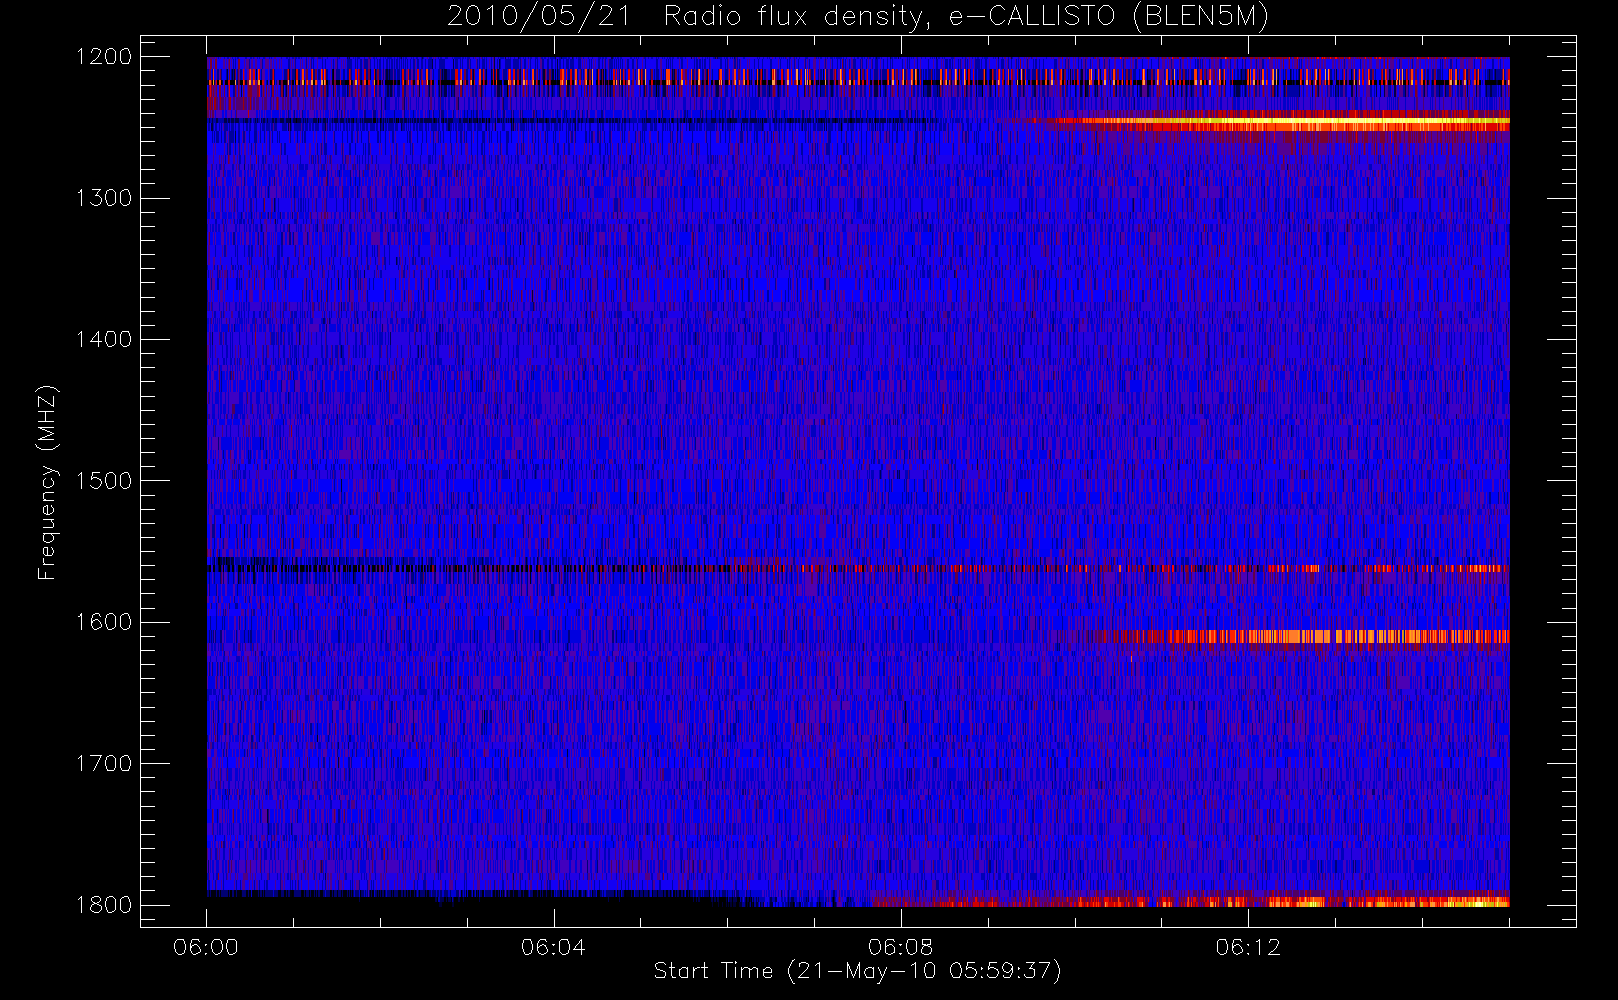Click the 06:00 time tick label
1618x1000 pixels.
206,947
